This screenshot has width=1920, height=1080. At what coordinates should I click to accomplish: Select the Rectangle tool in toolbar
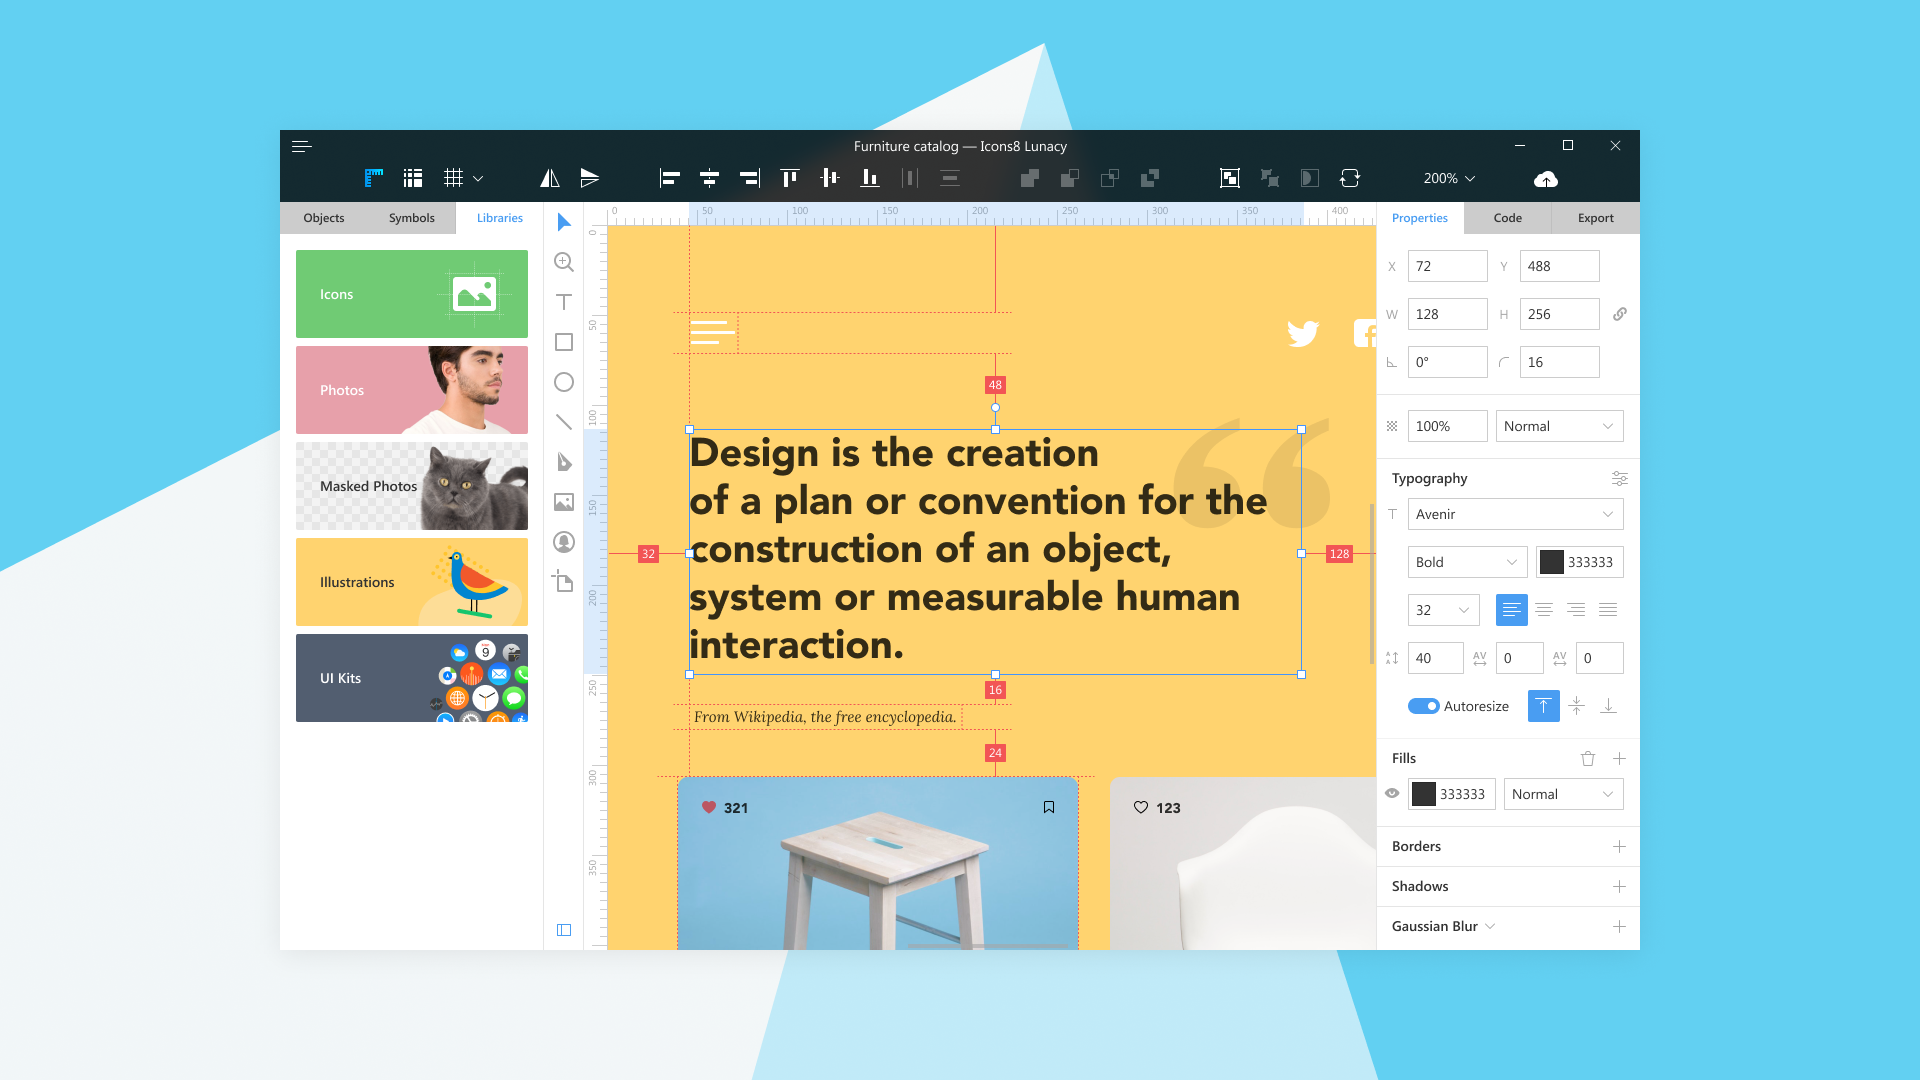click(x=563, y=342)
